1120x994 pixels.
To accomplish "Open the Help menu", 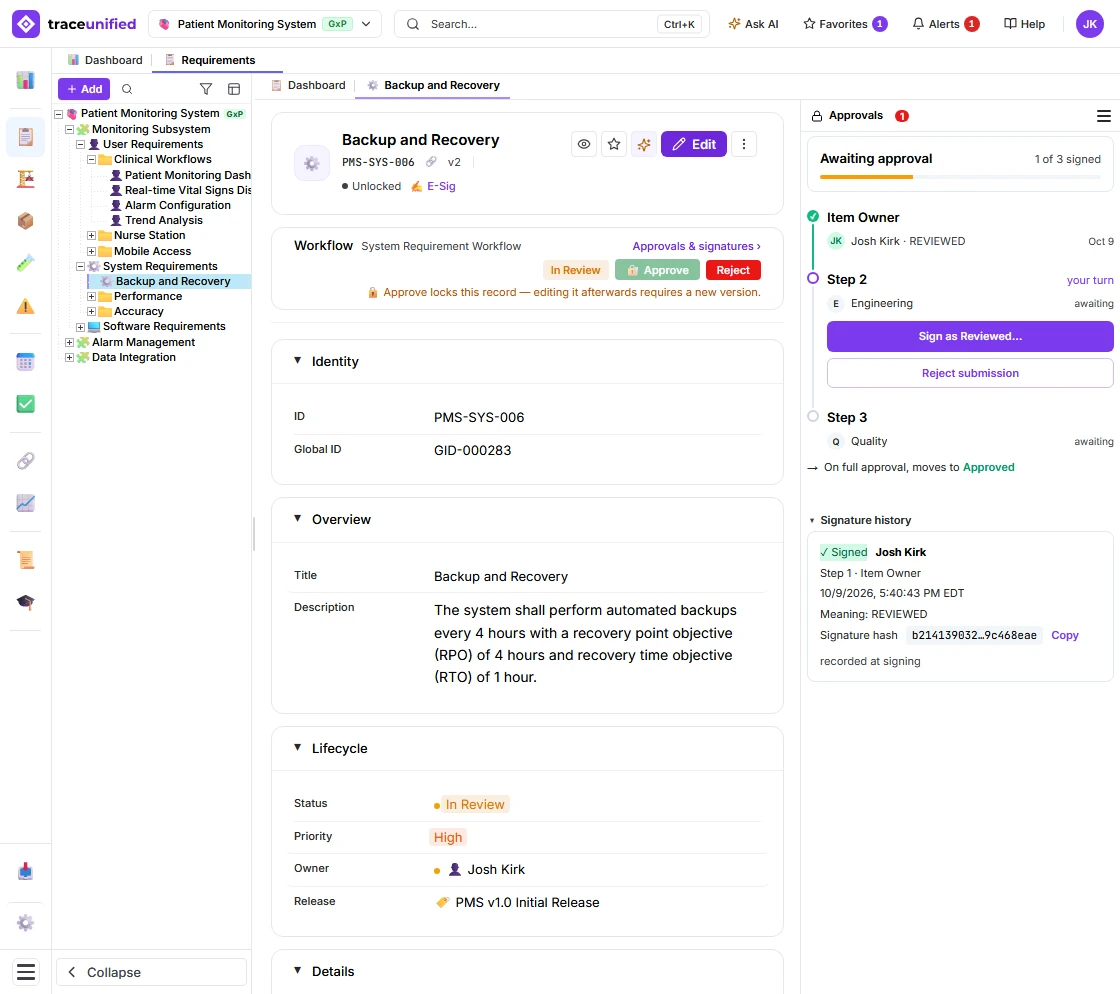I will tap(1024, 24).
